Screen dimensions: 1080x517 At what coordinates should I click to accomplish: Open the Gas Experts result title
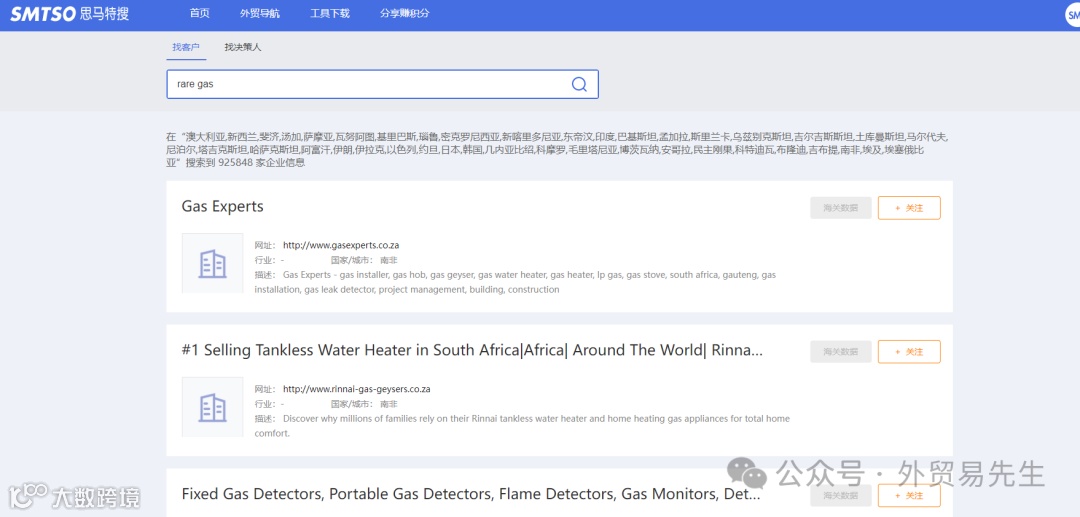coord(222,207)
